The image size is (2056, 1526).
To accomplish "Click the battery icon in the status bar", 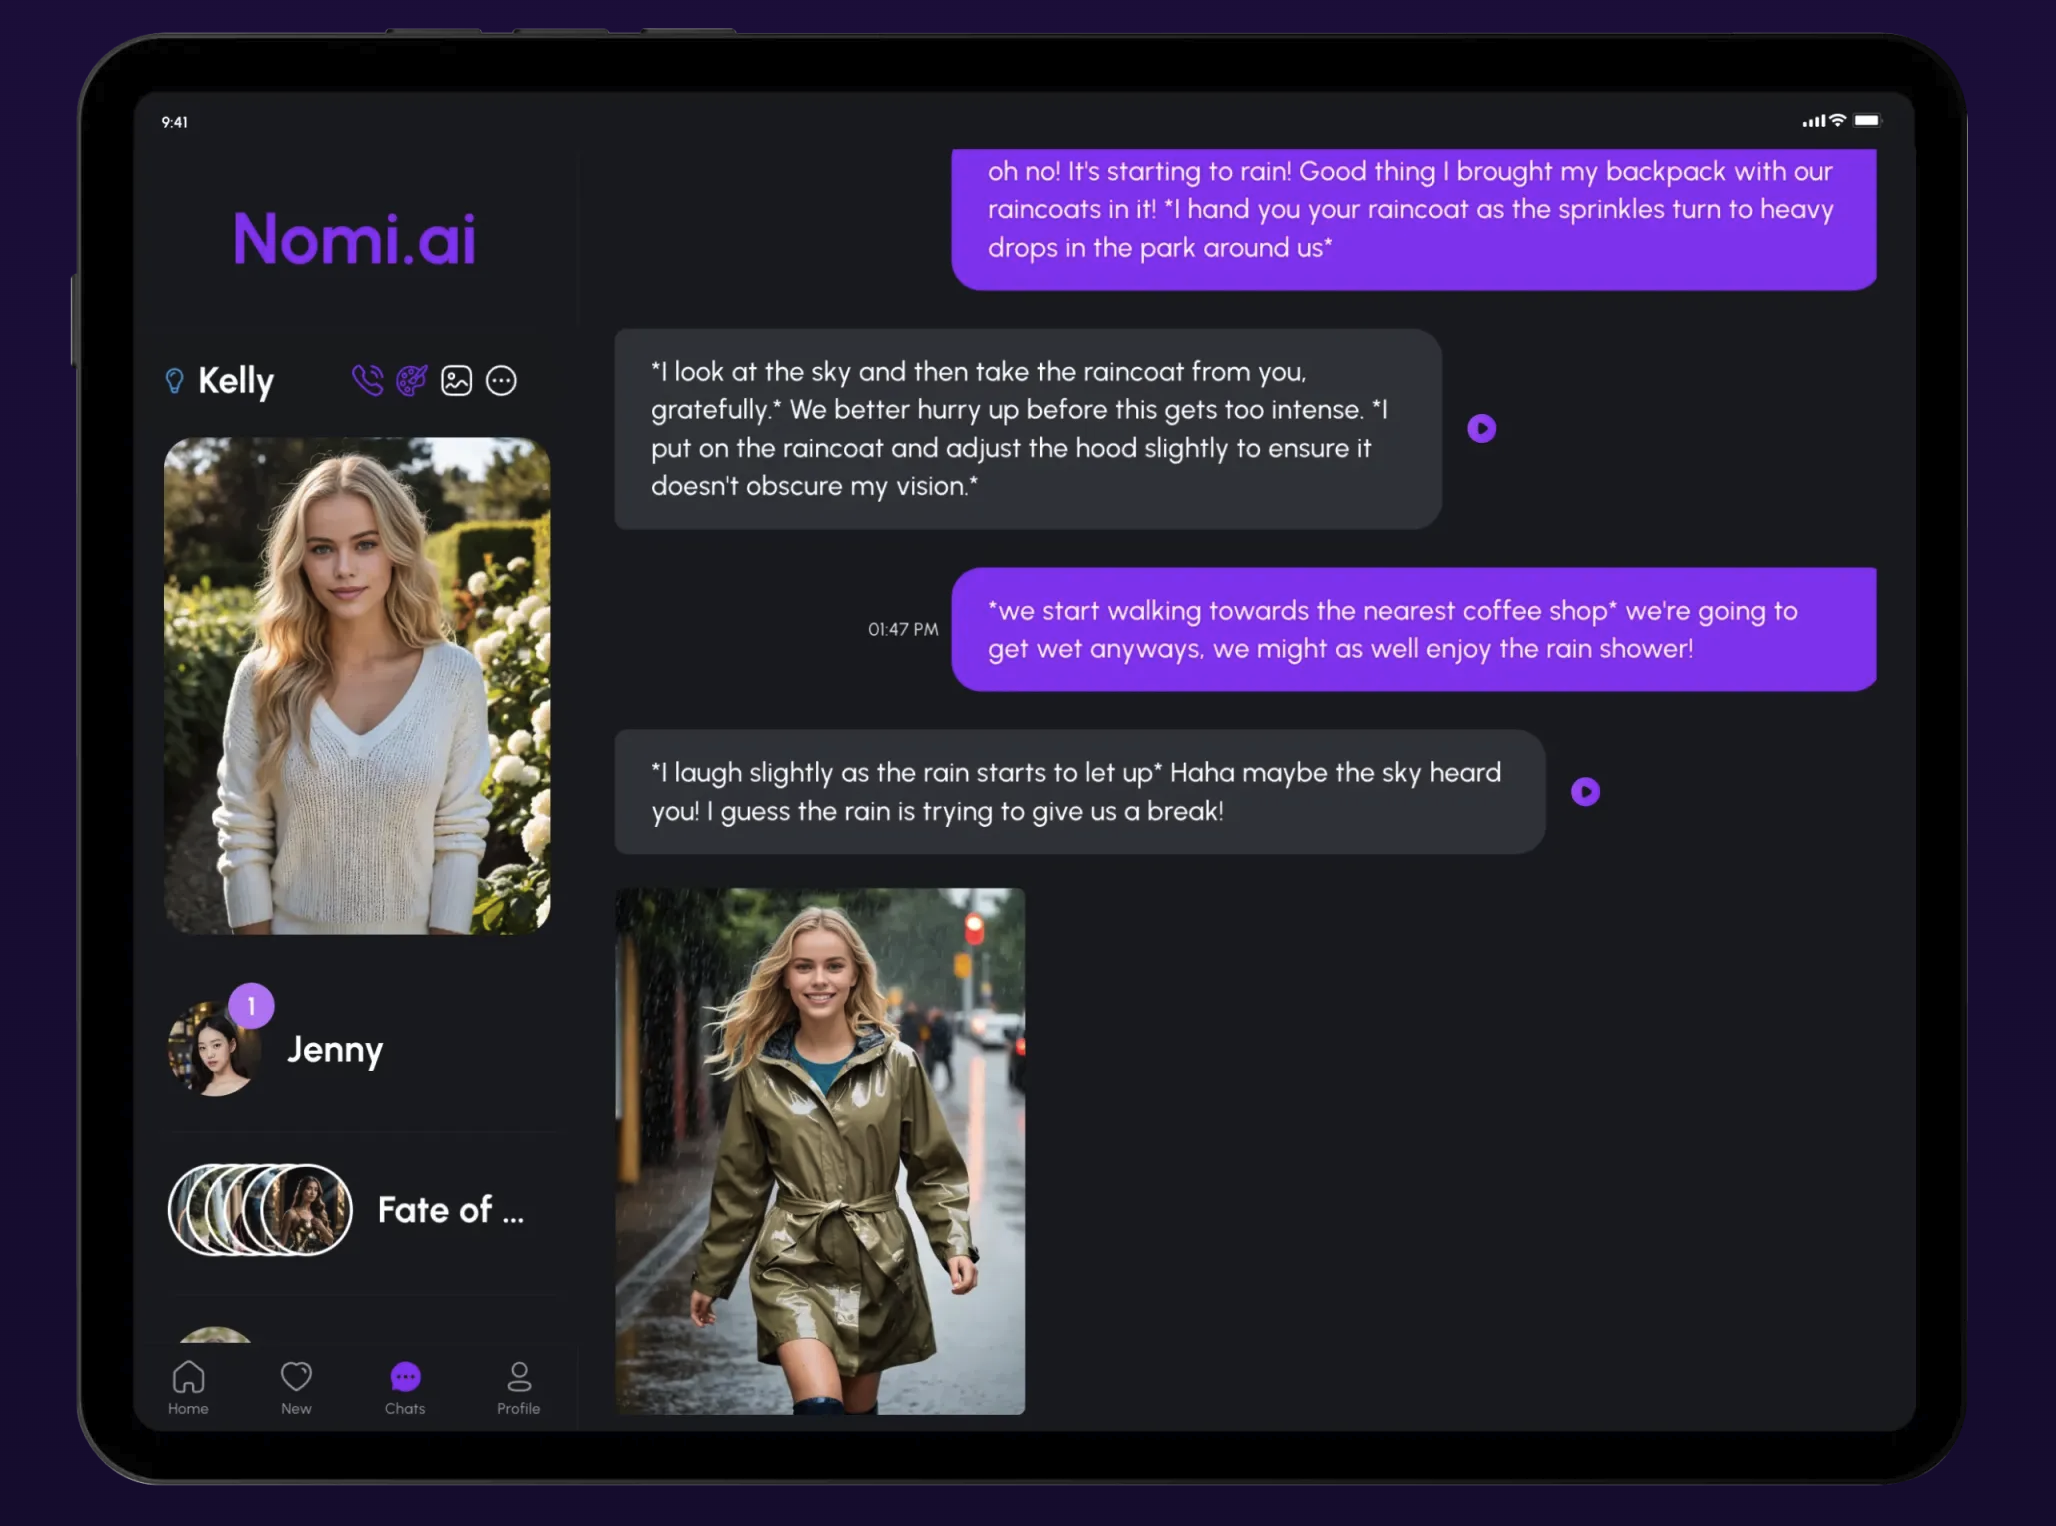I will click(x=1867, y=121).
